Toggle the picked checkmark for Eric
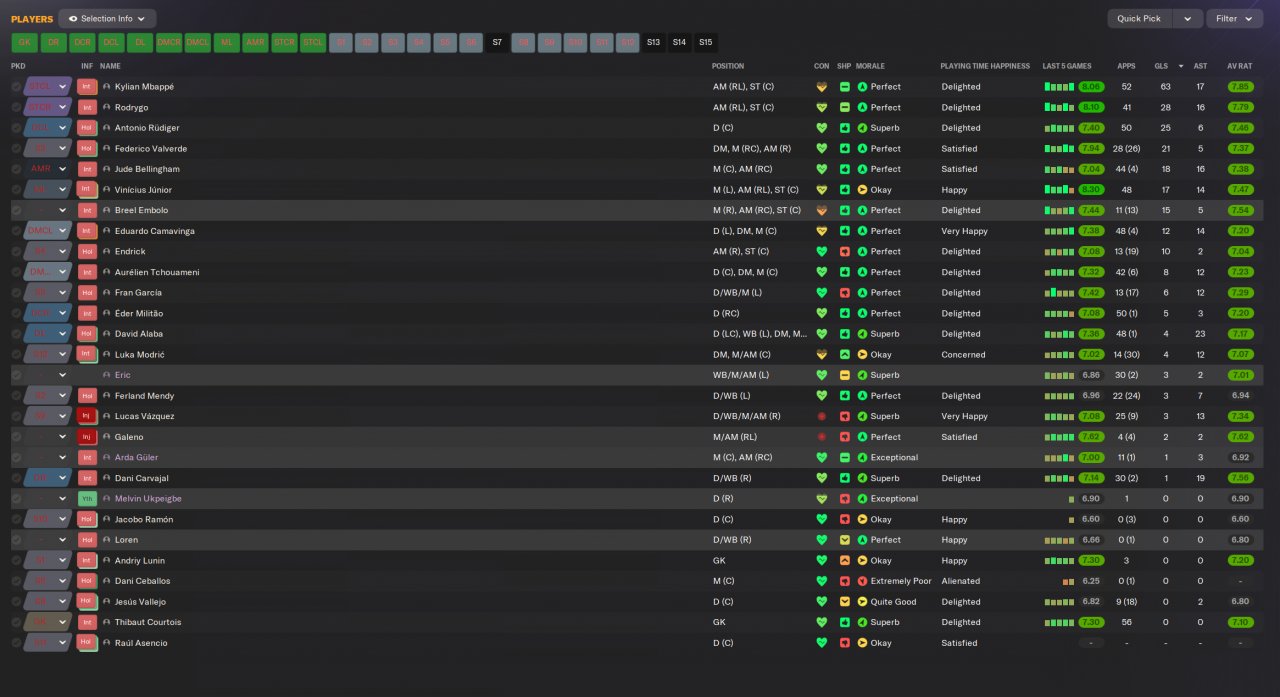Screen dimensions: 1280x697 [x=16, y=375]
